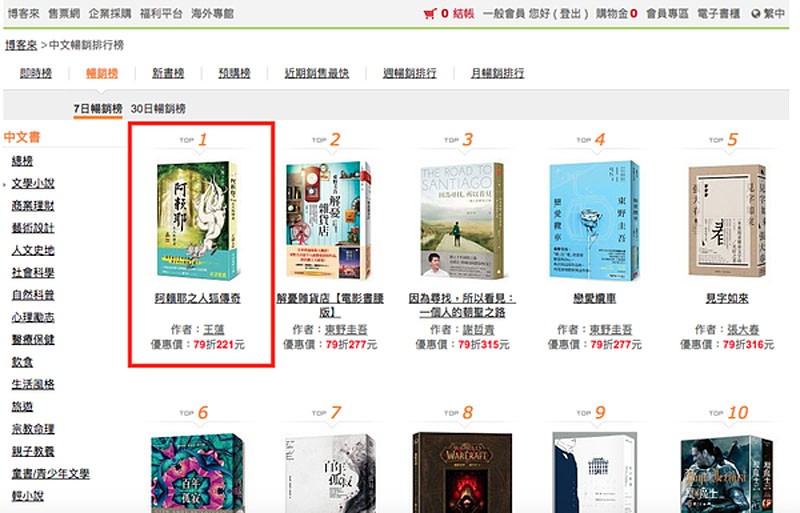
Task: Open 電子書櫃 in top navigation
Action: 718,14
